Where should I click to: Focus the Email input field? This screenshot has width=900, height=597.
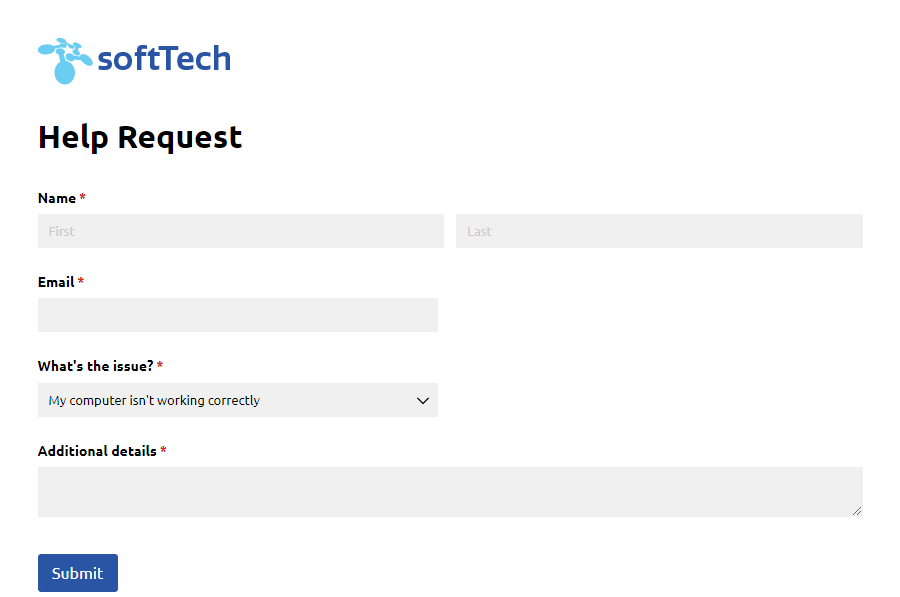(237, 314)
